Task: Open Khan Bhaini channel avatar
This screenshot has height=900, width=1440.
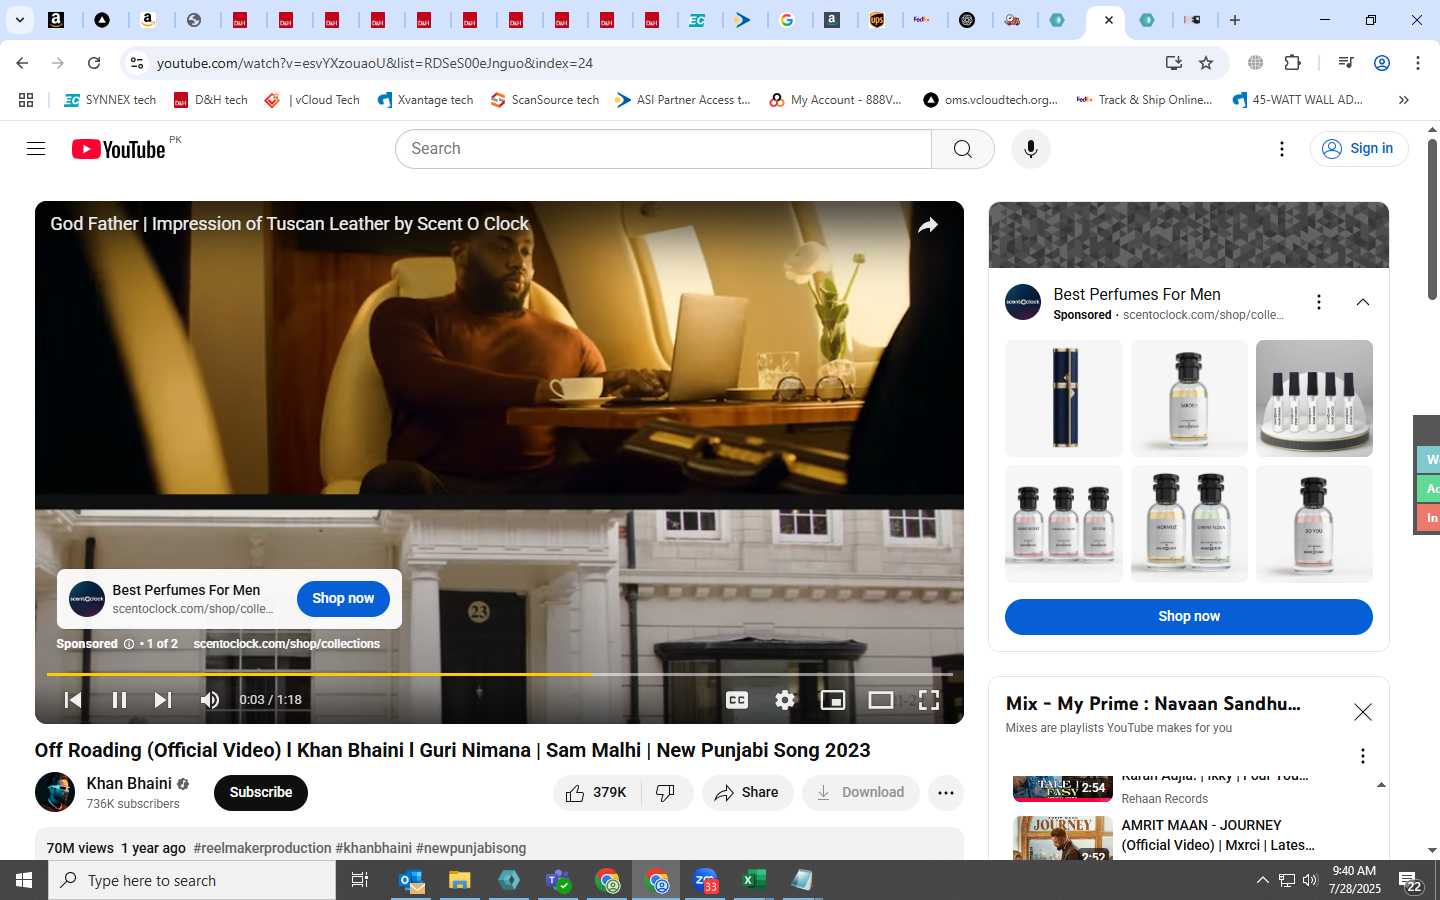Action: (55, 792)
